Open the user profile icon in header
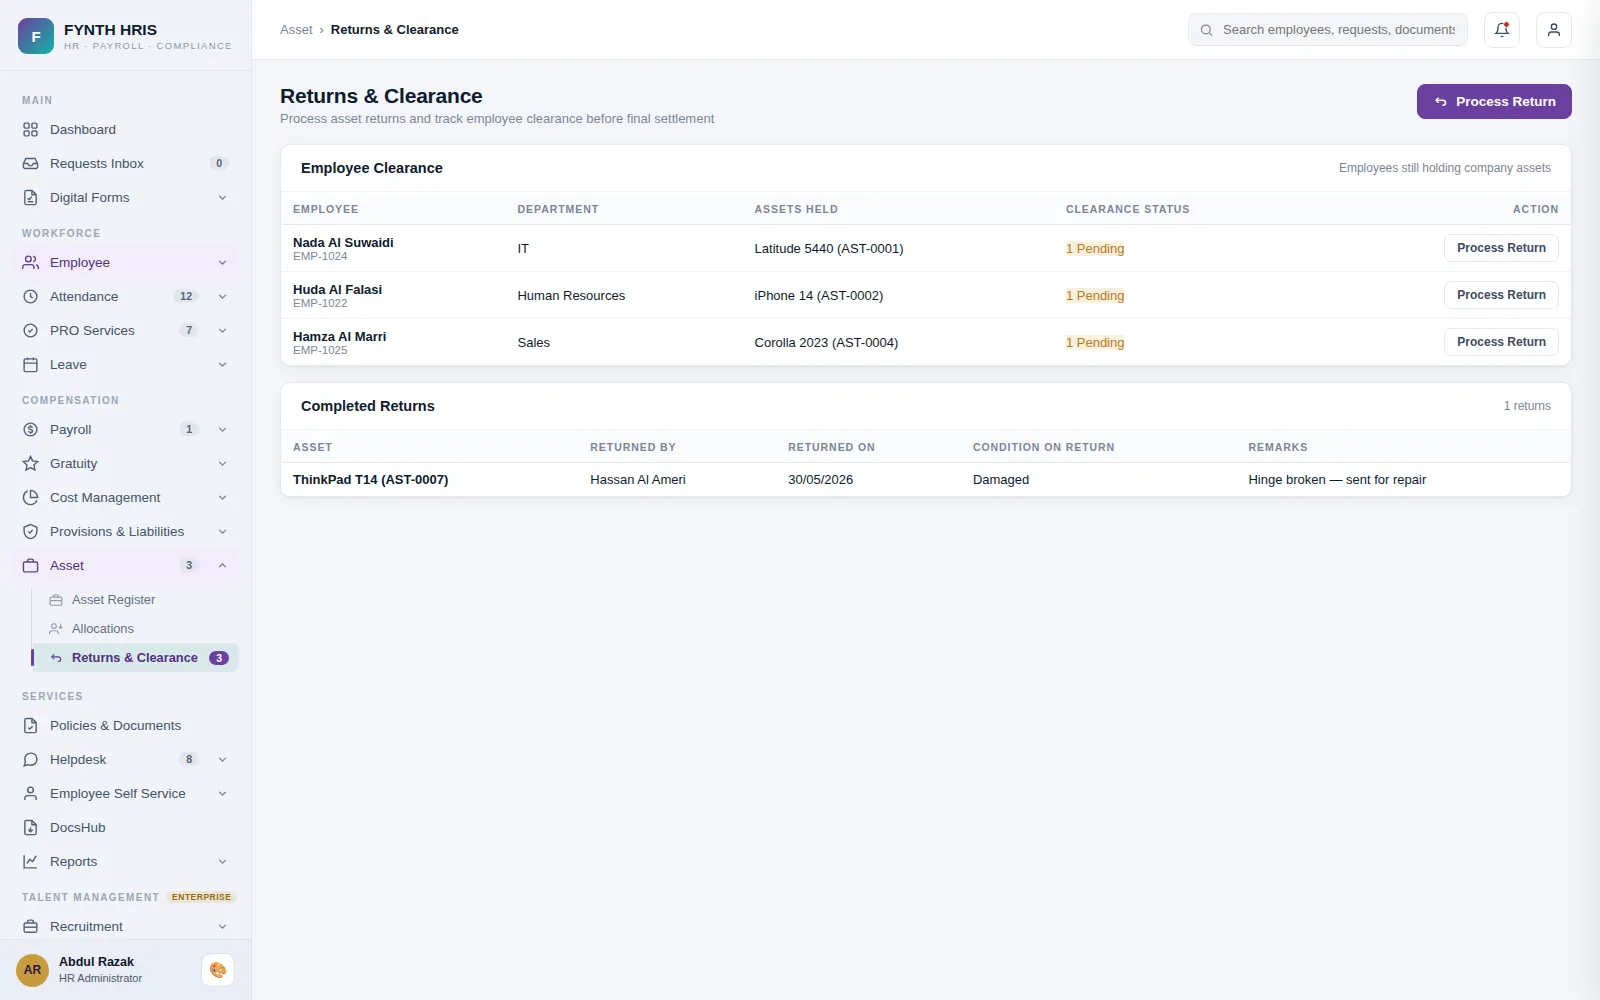 pos(1554,30)
